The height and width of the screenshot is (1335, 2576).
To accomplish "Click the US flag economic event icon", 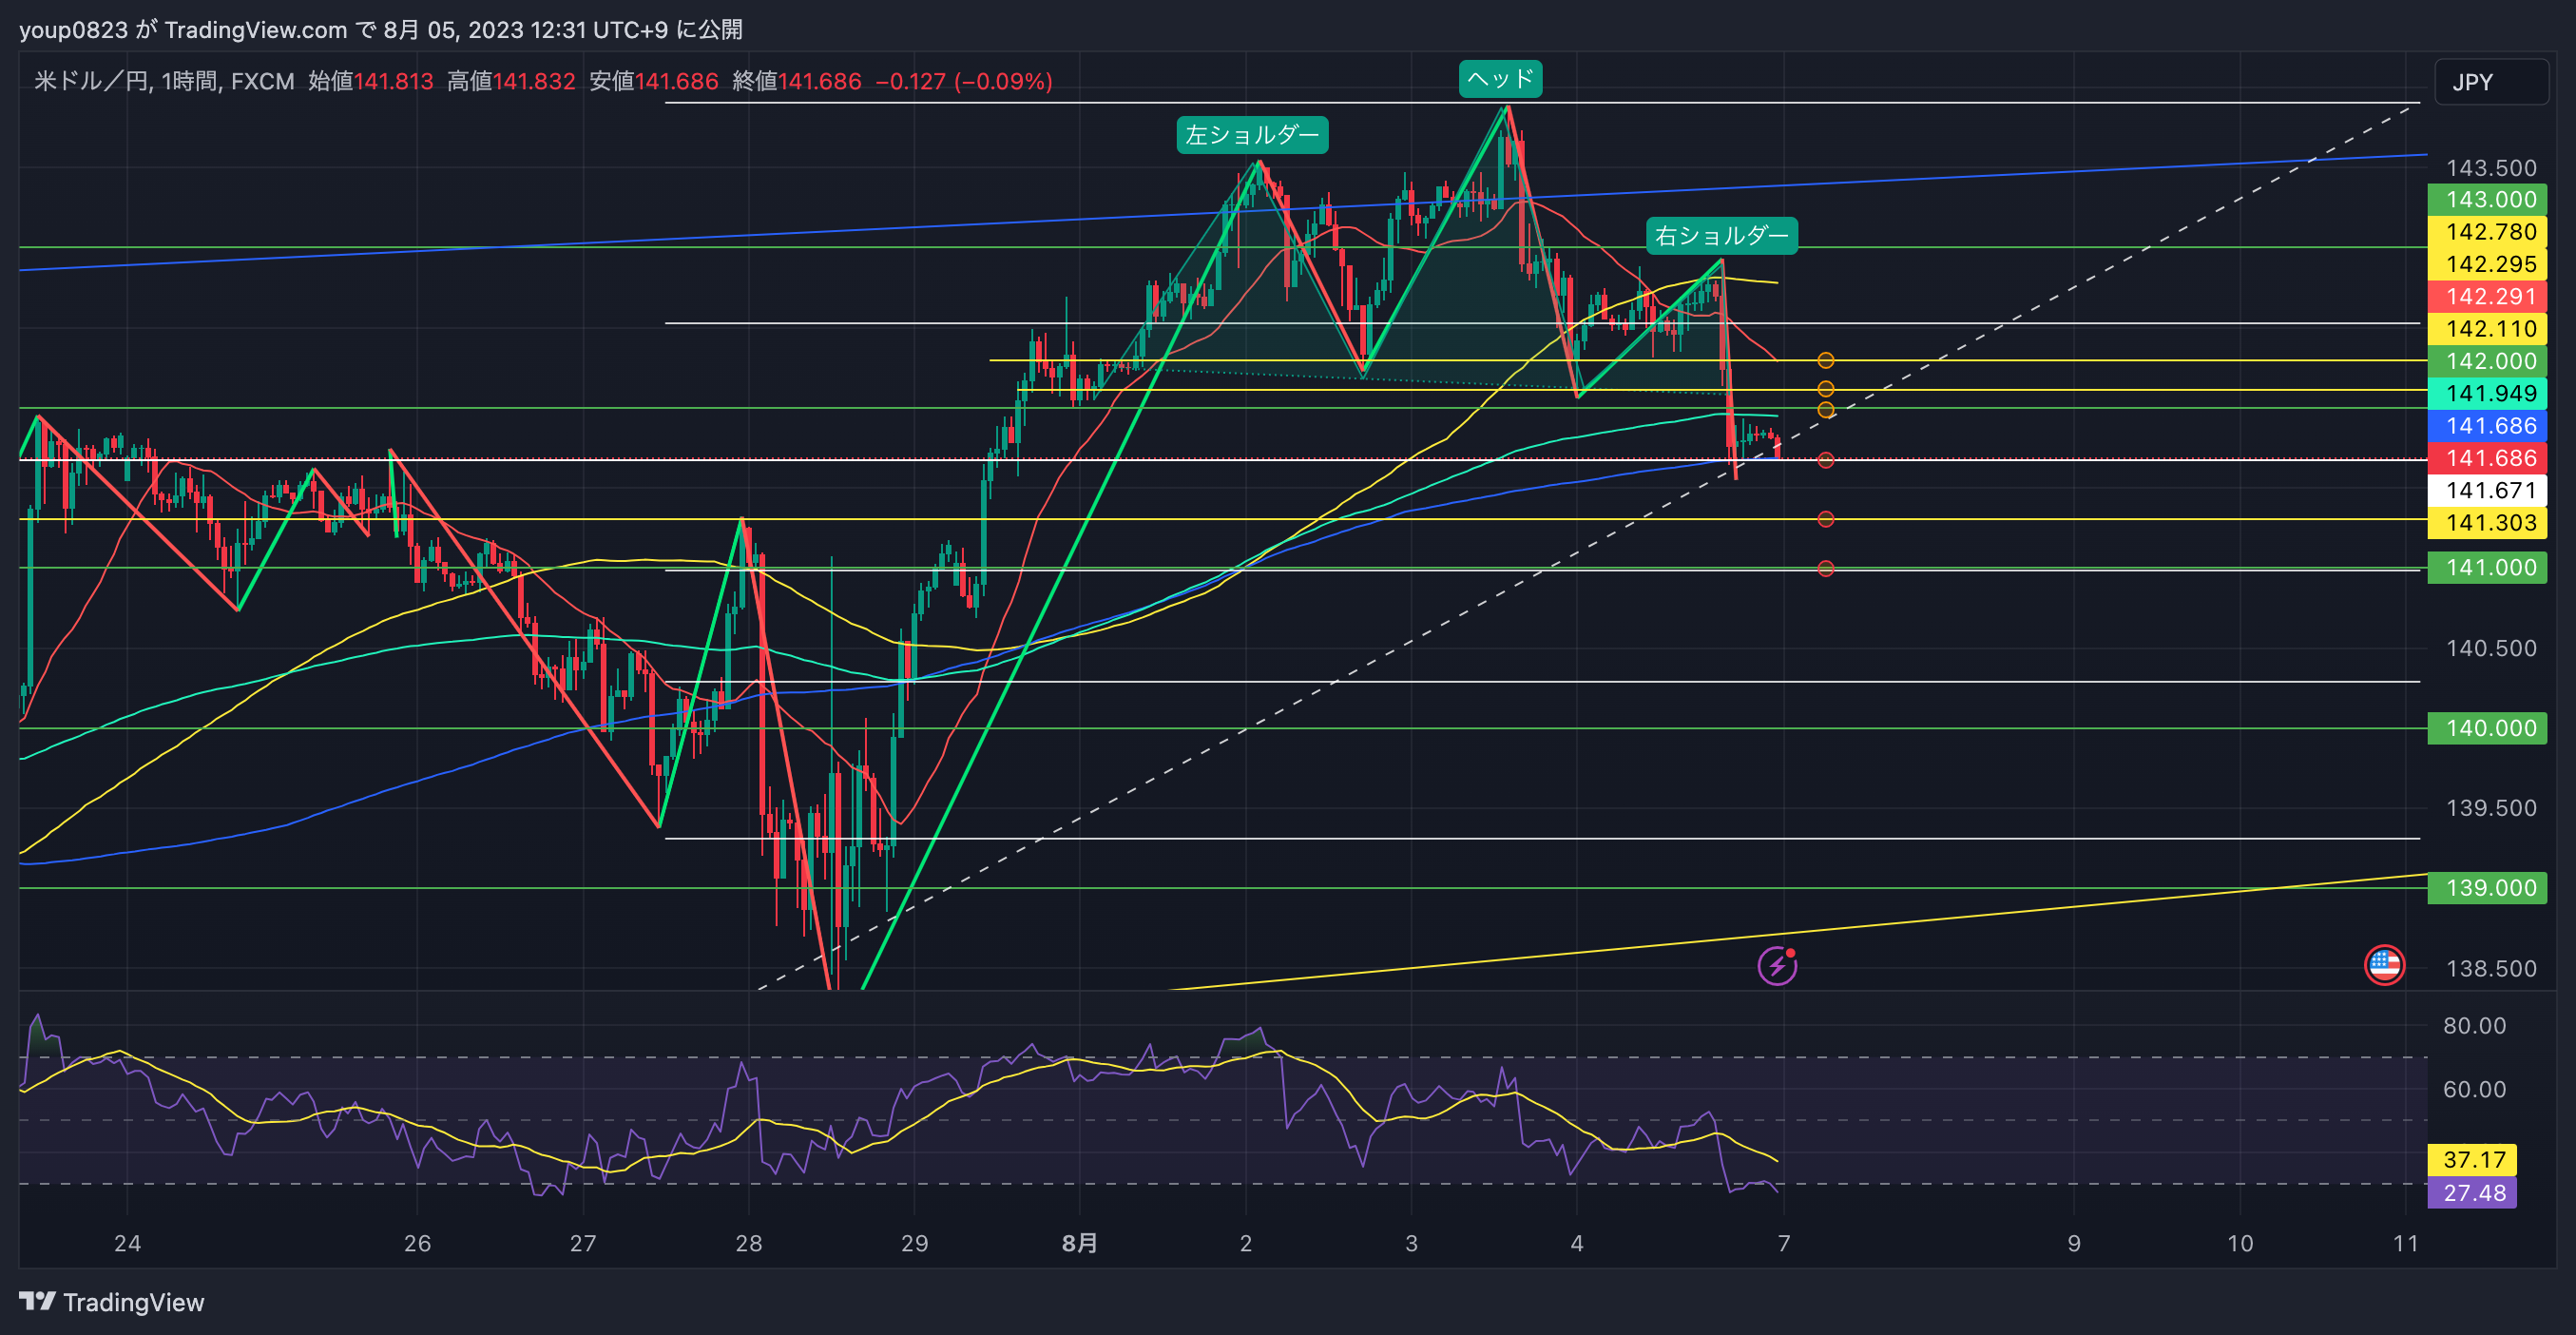I will click(x=2384, y=965).
